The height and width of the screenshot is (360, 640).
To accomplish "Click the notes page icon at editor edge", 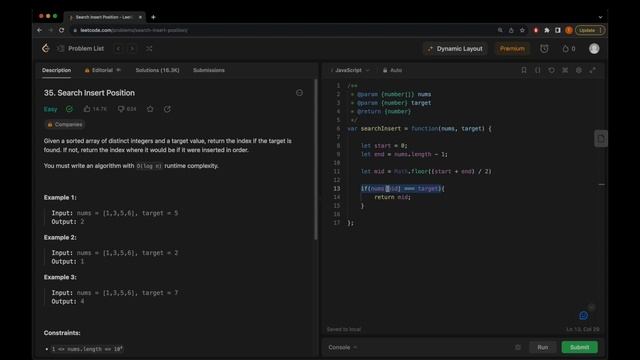I will (601, 139).
